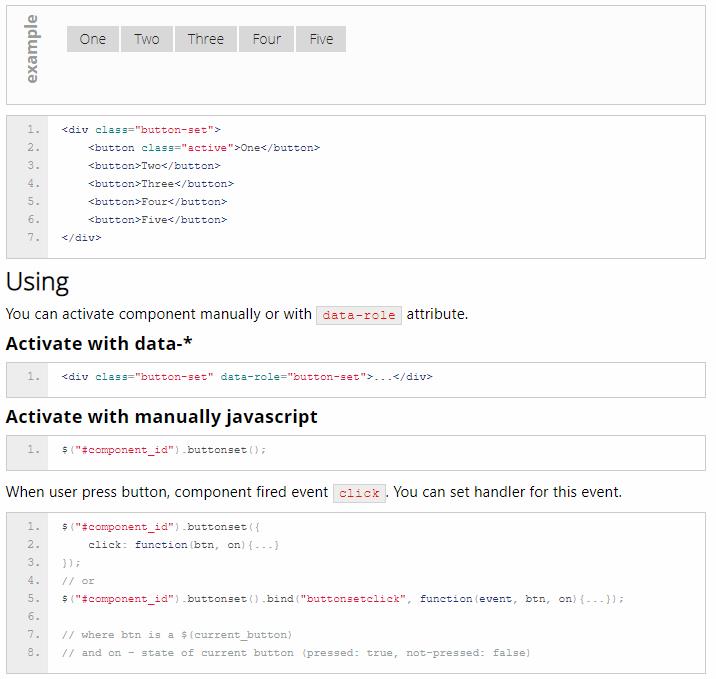Image resolution: width=716 pixels, height=679 pixels.
Task: Click the 'Activate with manually javascript' heading
Action: [161, 416]
